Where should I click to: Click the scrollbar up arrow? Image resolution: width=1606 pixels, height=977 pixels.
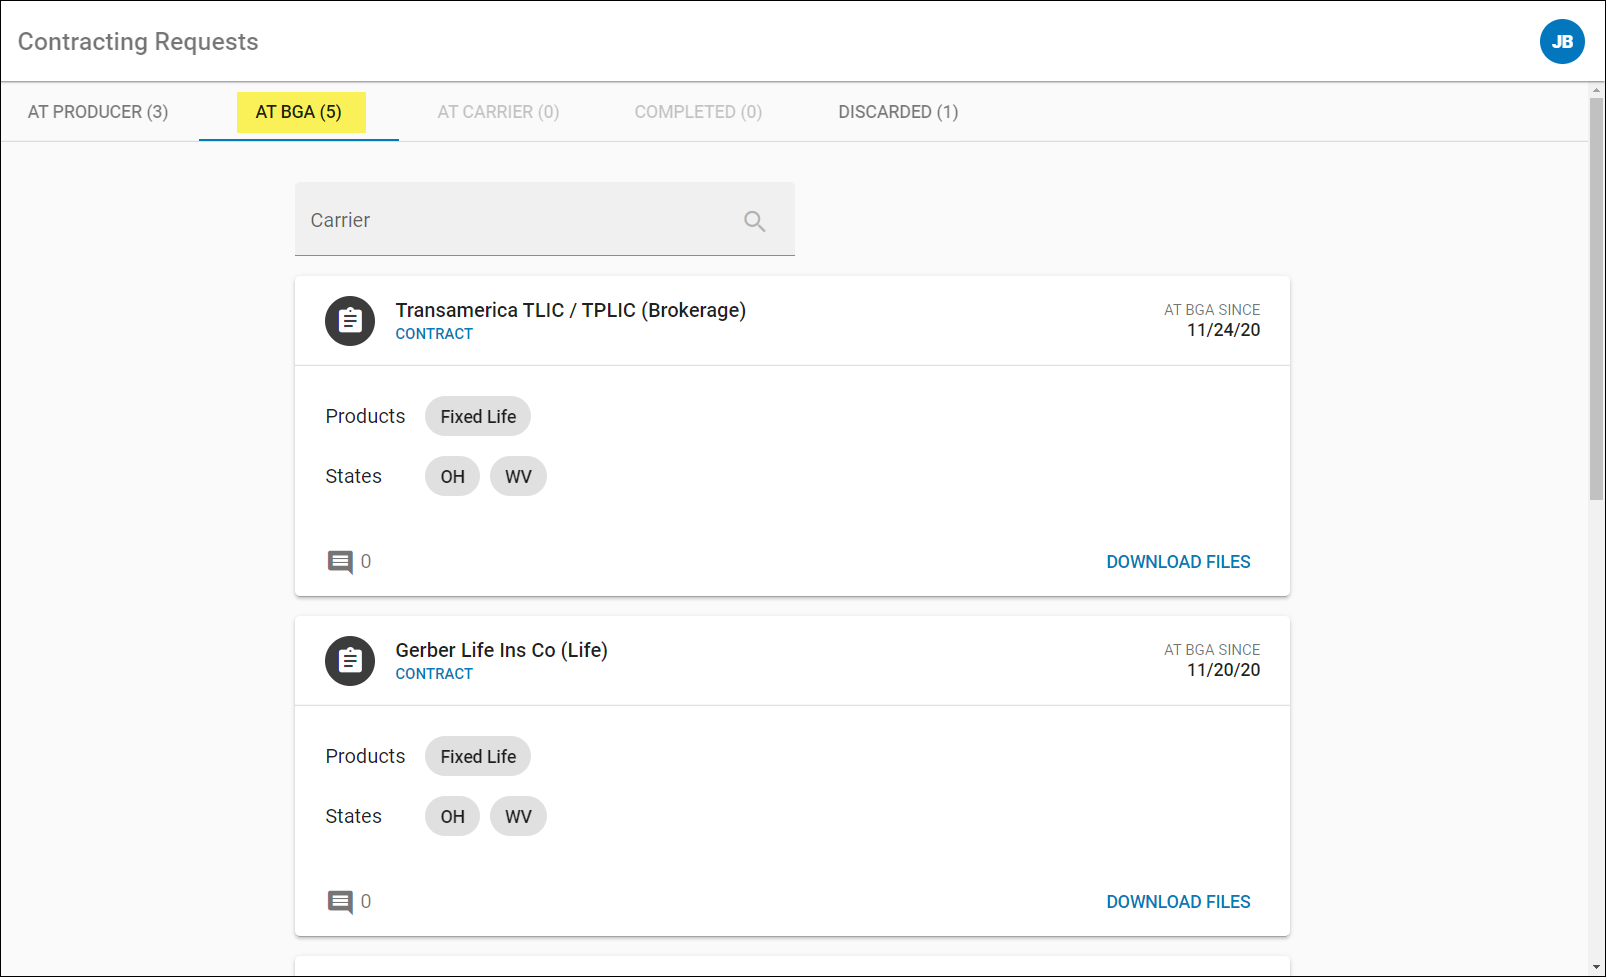pos(1596,91)
